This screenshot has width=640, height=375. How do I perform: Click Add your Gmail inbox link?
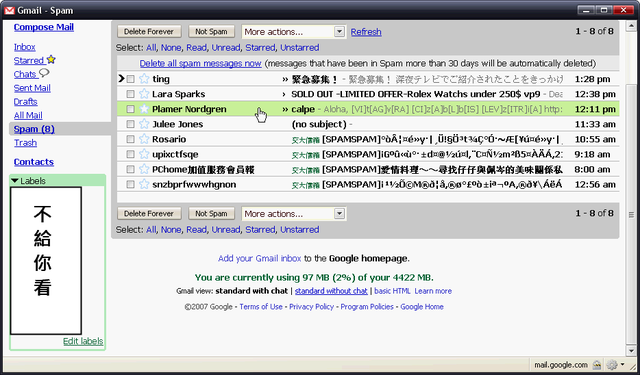260,258
